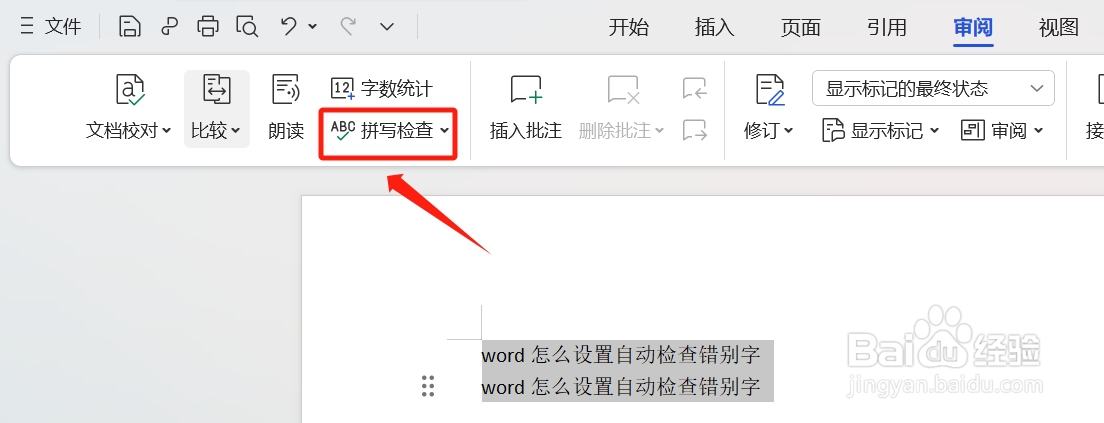Viewport: 1104px width, 423px height.
Task: Click the 比较 compare documents icon
Action: (217, 89)
